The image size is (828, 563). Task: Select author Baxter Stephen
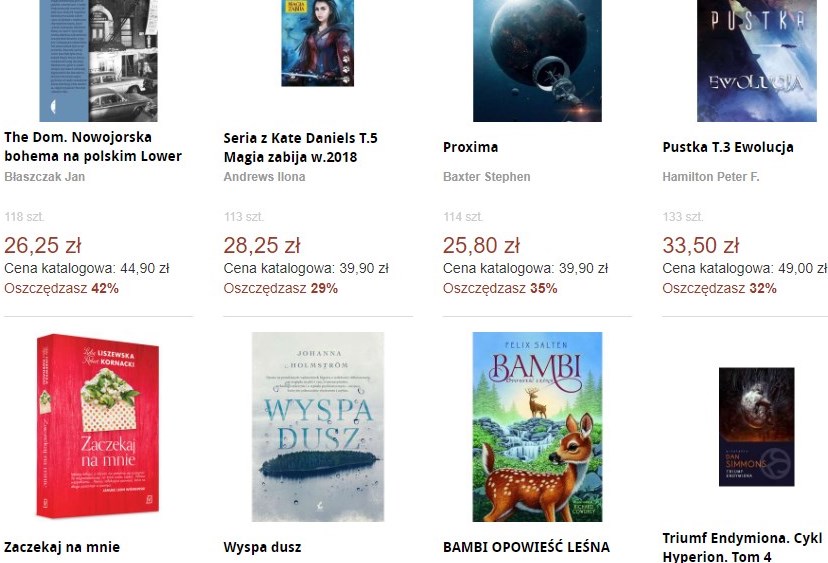point(486,177)
